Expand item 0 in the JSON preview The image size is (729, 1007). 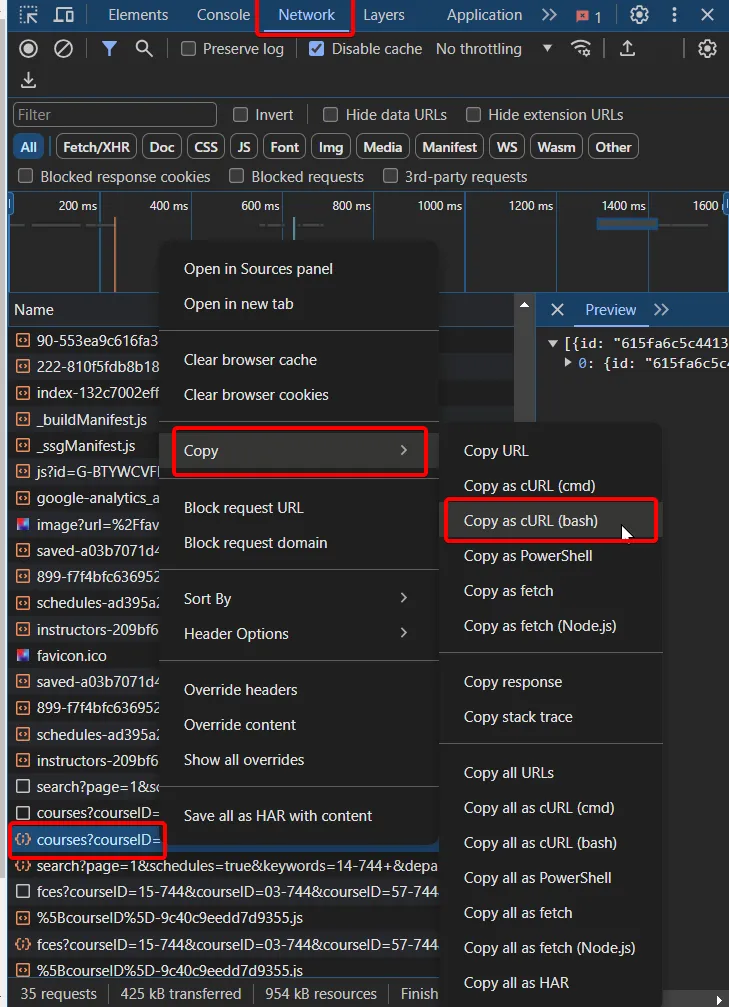(x=568, y=363)
